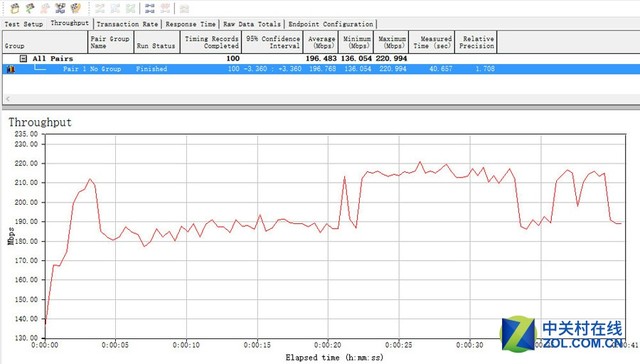Open the Response Time tab
The height and width of the screenshot is (364, 640).
[x=191, y=24]
